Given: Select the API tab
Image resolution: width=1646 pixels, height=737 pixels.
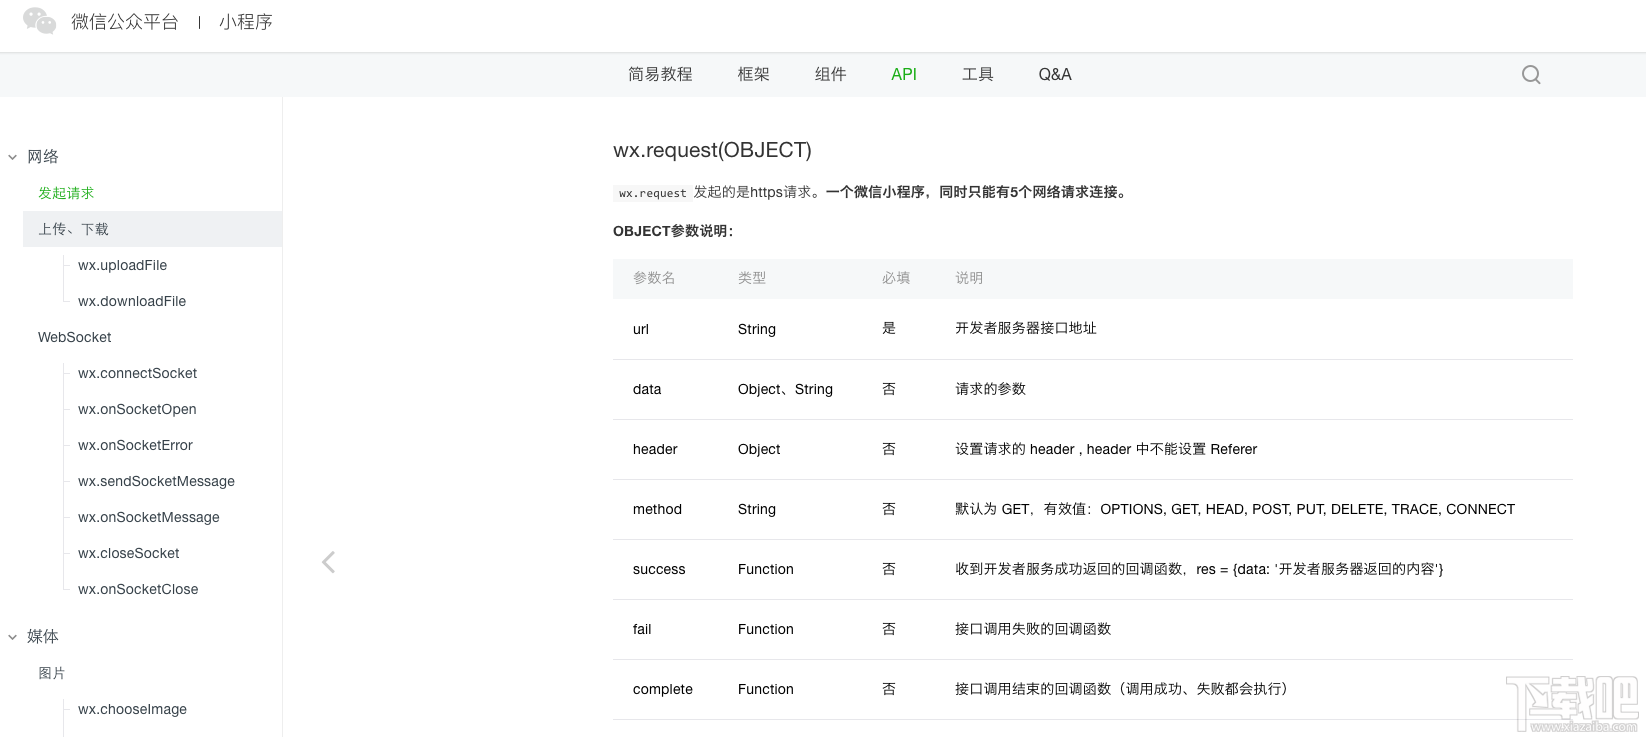Looking at the screenshot, I should click(x=904, y=74).
